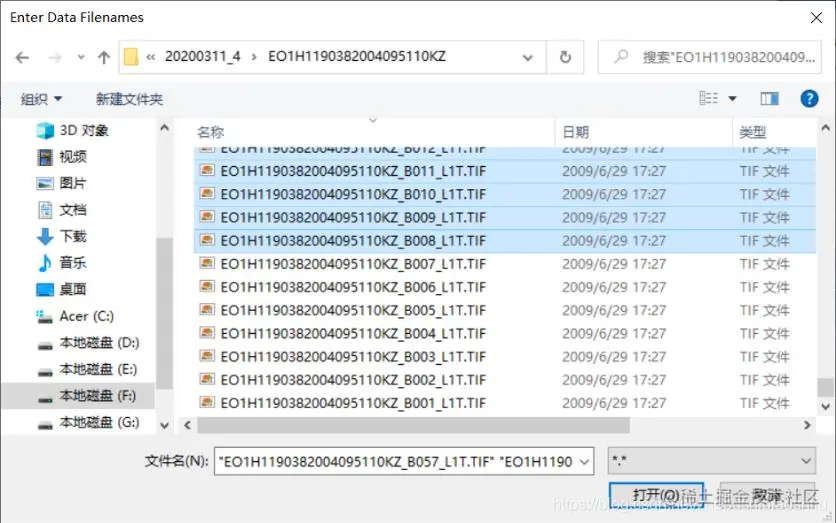Select 视频 in sidebar
The height and width of the screenshot is (523, 836).
(62, 157)
